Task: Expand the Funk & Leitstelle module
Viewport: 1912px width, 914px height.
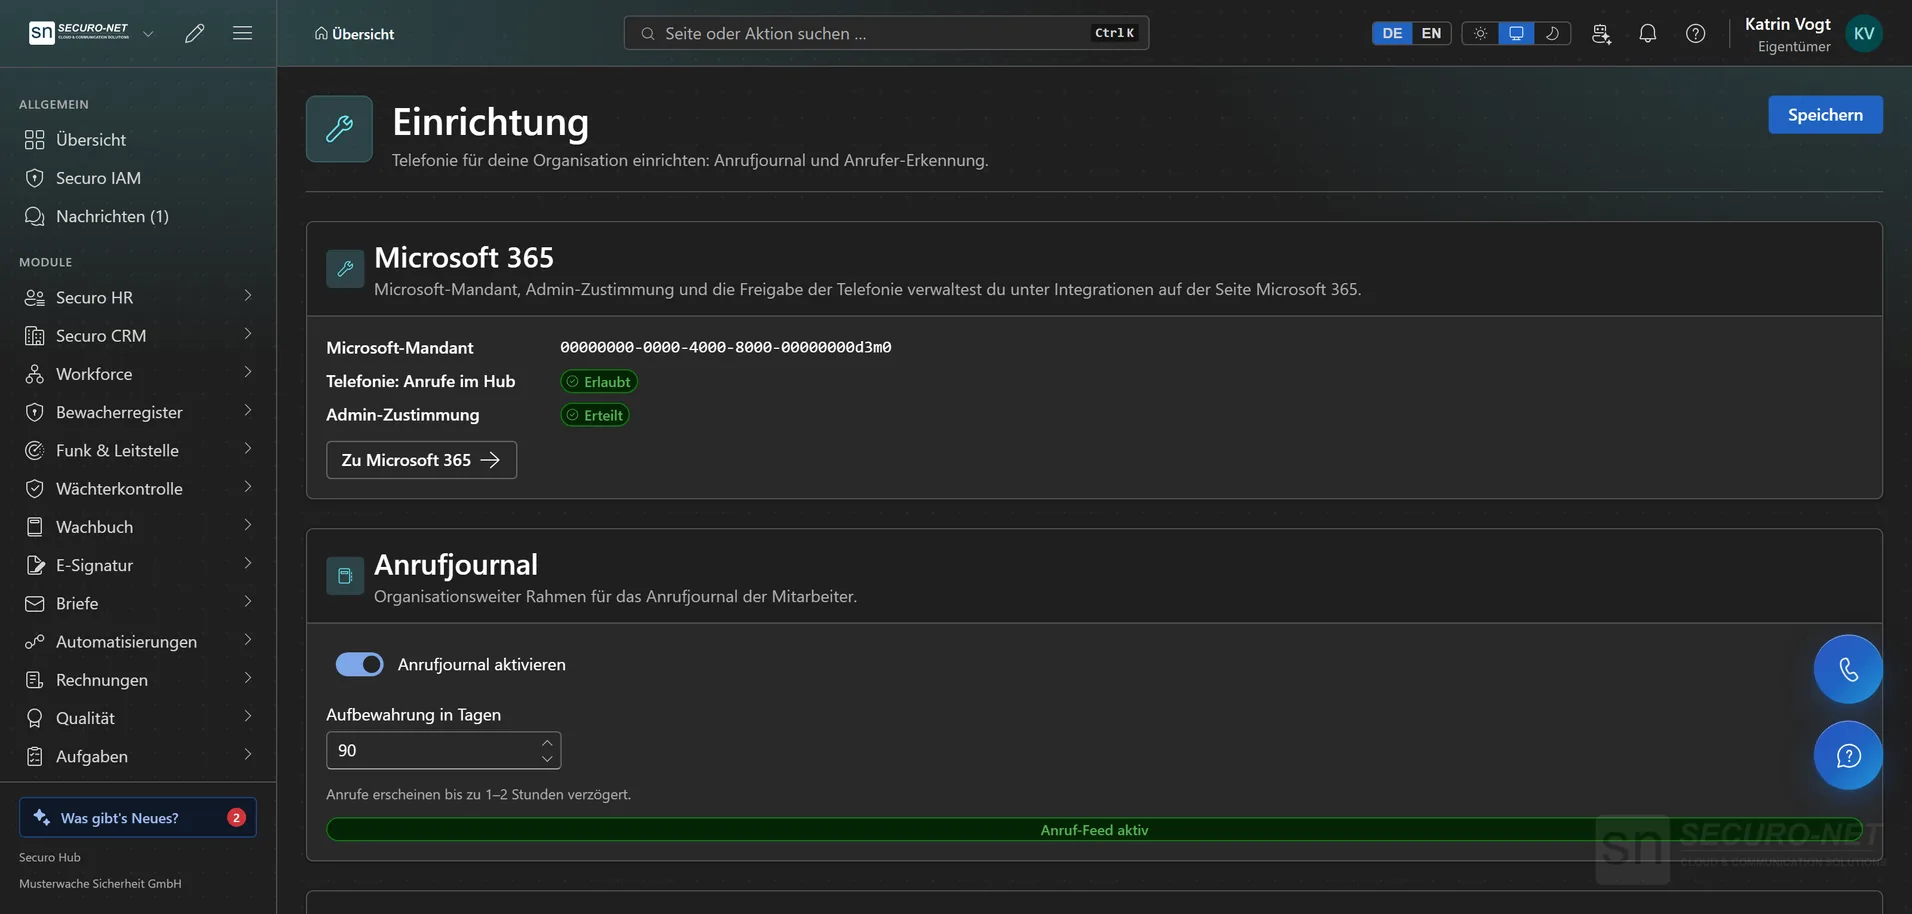Action: point(138,450)
